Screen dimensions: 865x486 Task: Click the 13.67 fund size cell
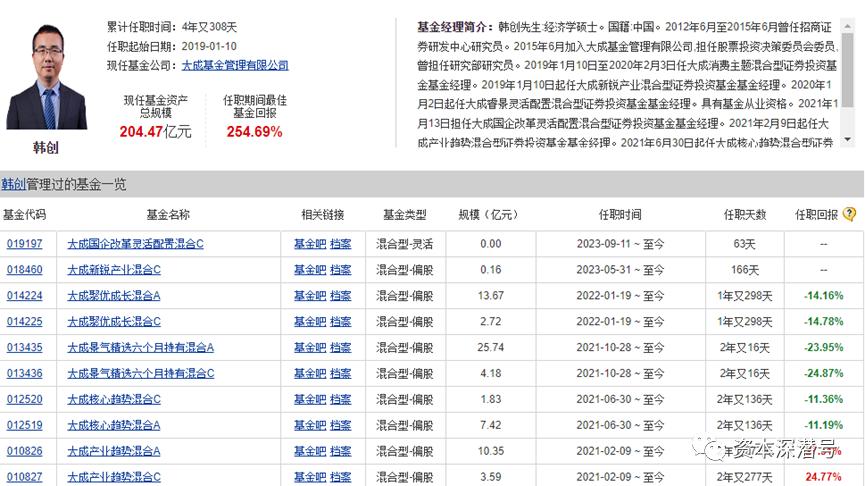point(490,296)
